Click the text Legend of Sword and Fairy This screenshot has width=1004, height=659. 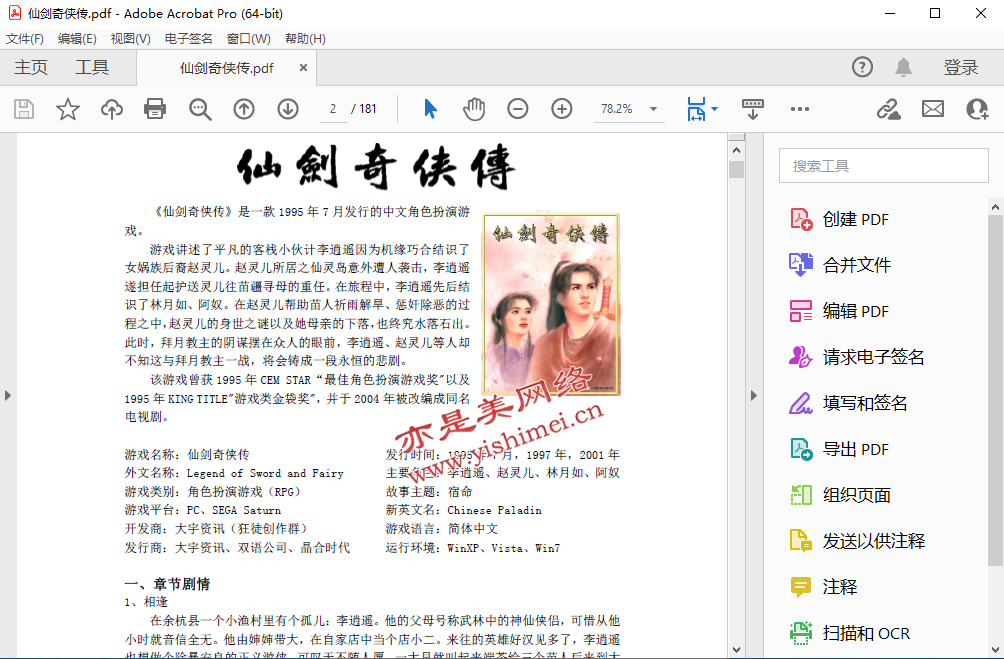(x=265, y=473)
